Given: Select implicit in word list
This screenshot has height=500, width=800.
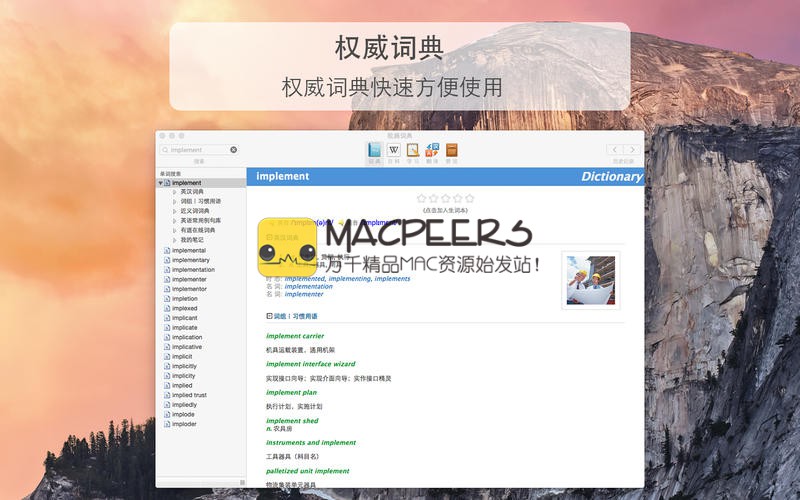Looking at the screenshot, I should [x=182, y=357].
